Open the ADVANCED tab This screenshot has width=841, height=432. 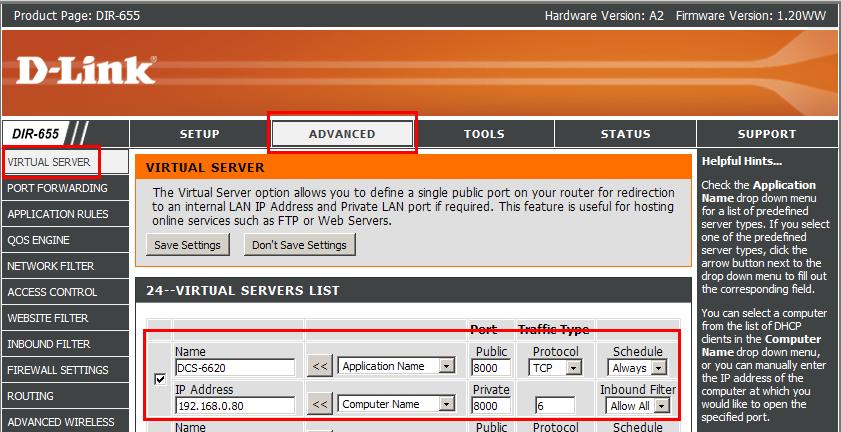click(342, 134)
